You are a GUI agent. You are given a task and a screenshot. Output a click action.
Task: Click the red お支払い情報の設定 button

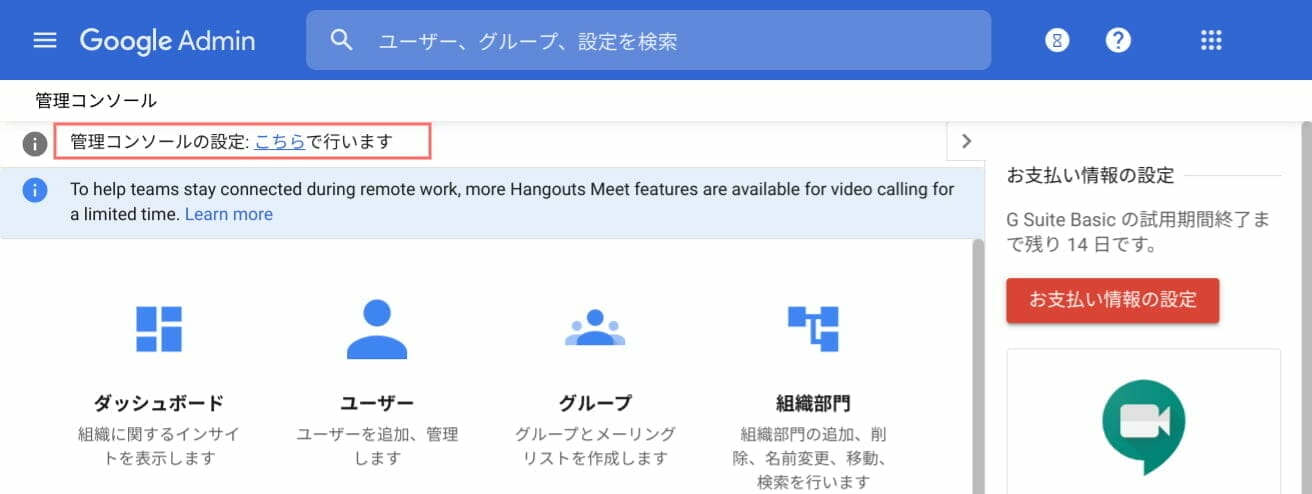coord(1113,300)
